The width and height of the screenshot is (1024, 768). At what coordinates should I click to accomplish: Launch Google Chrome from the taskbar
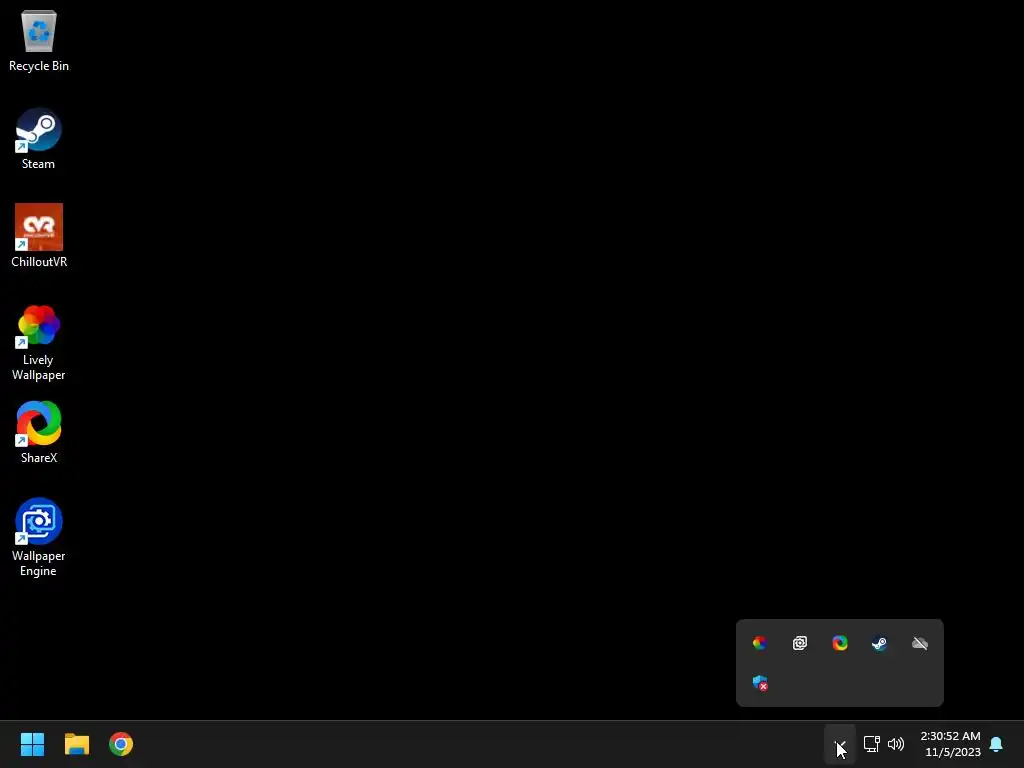121,744
